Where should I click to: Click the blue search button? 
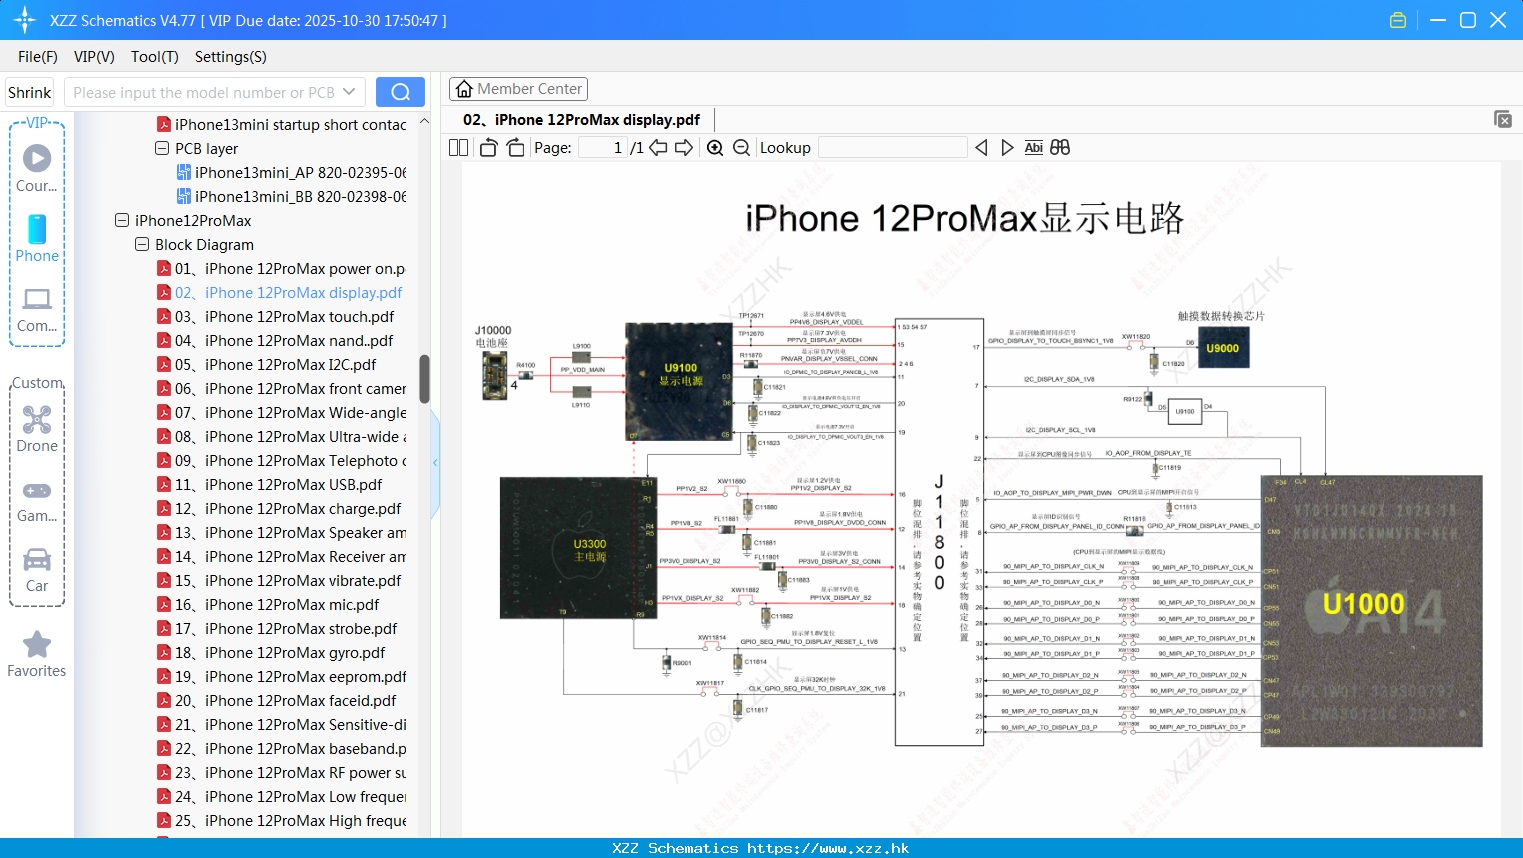(x=400, y=92)
